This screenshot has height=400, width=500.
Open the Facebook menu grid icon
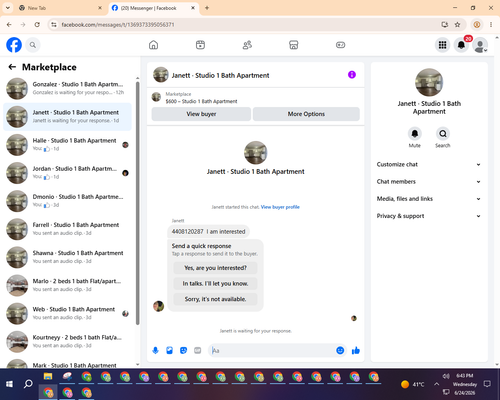tap(442, 45)
